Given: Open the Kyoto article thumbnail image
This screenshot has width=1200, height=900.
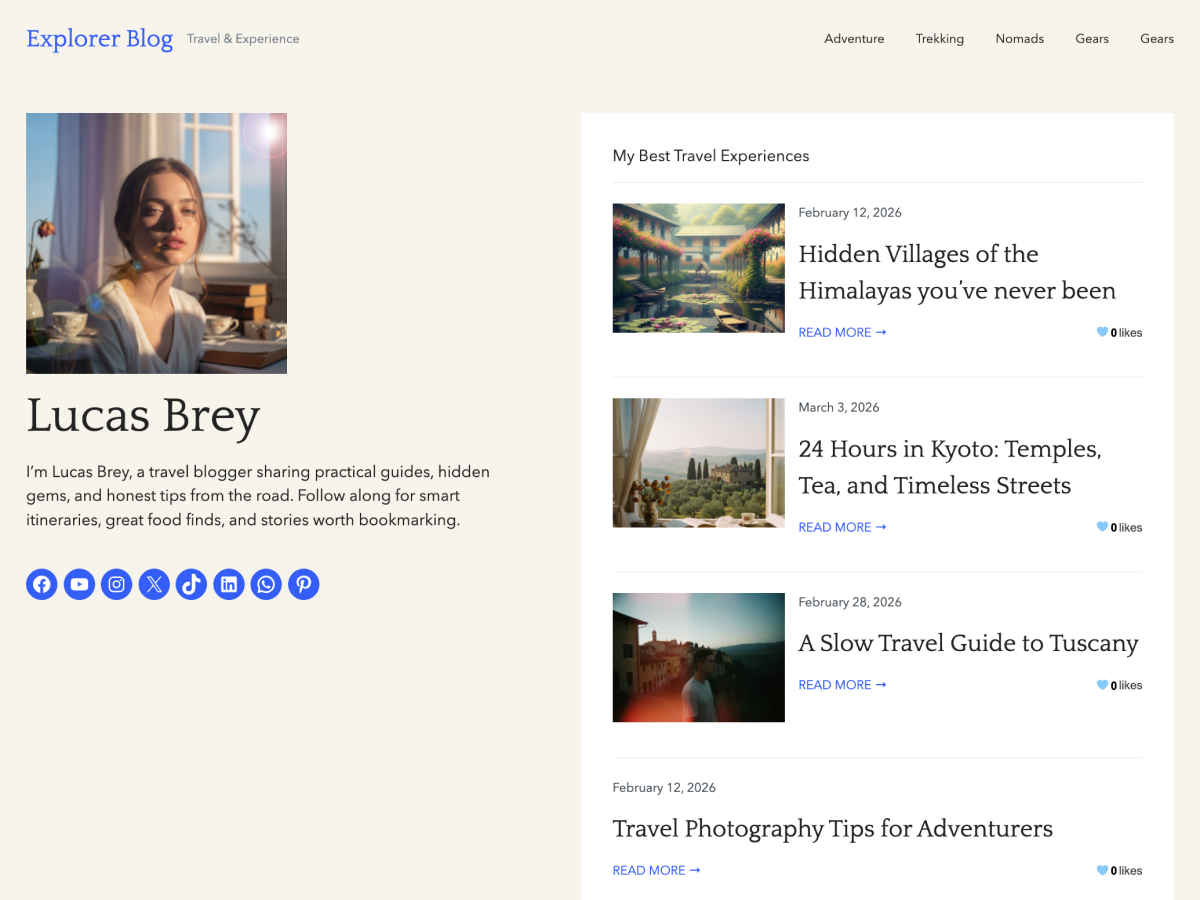Looking at the screenshot, I should (698, 463).
